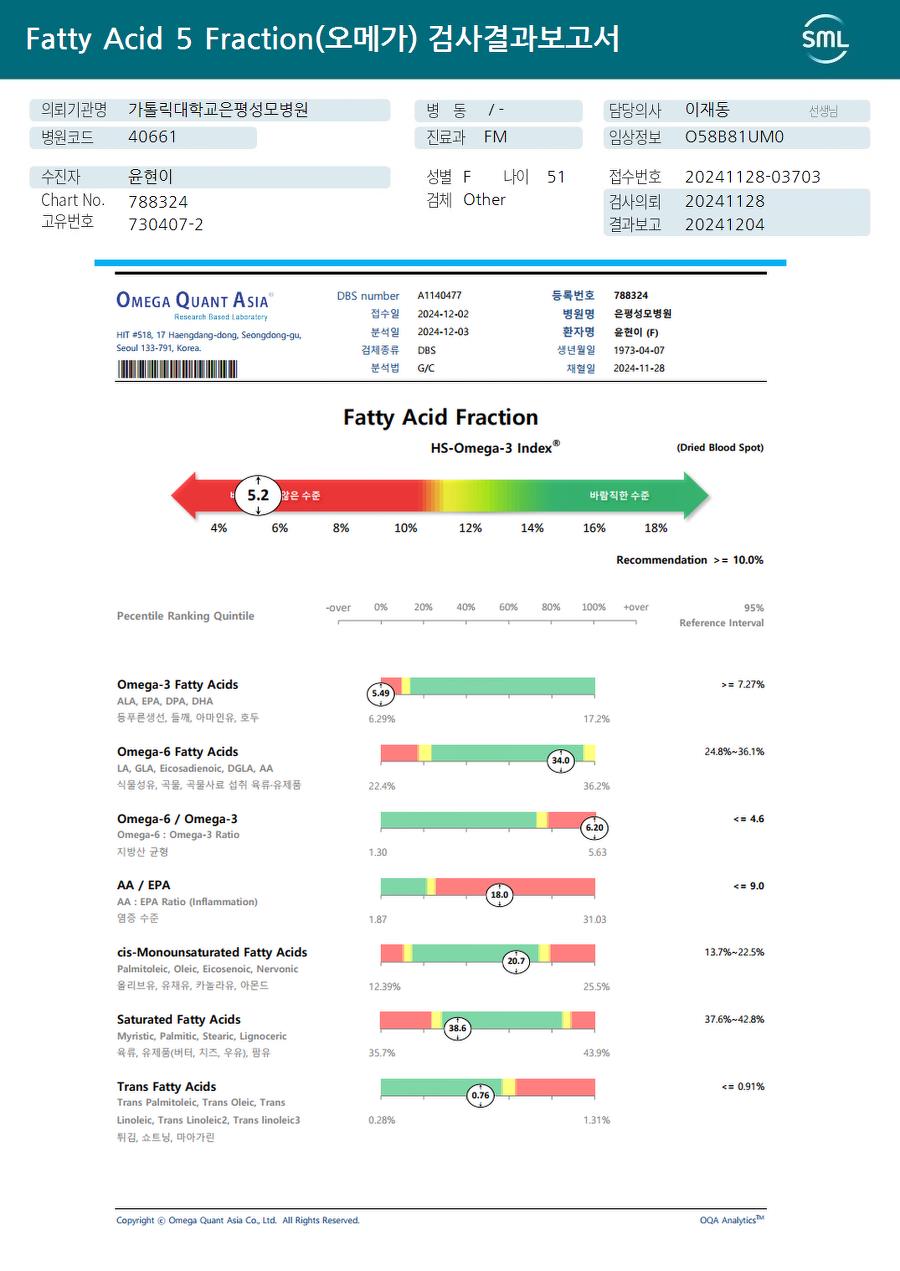
Task: Click the 38.6 Saturated Fatty Acids marker
Action: (x=458, y=1028)
